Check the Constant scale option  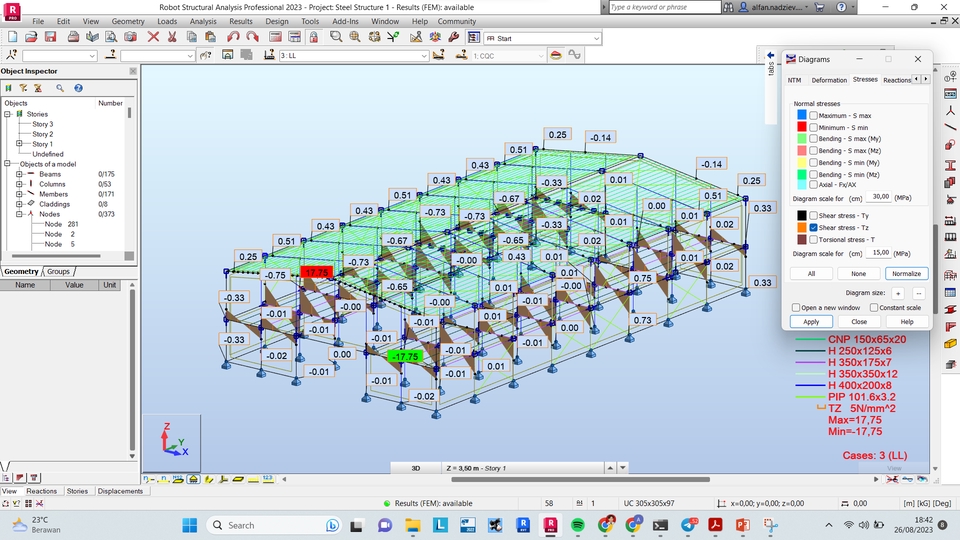(x=874, y=307)
